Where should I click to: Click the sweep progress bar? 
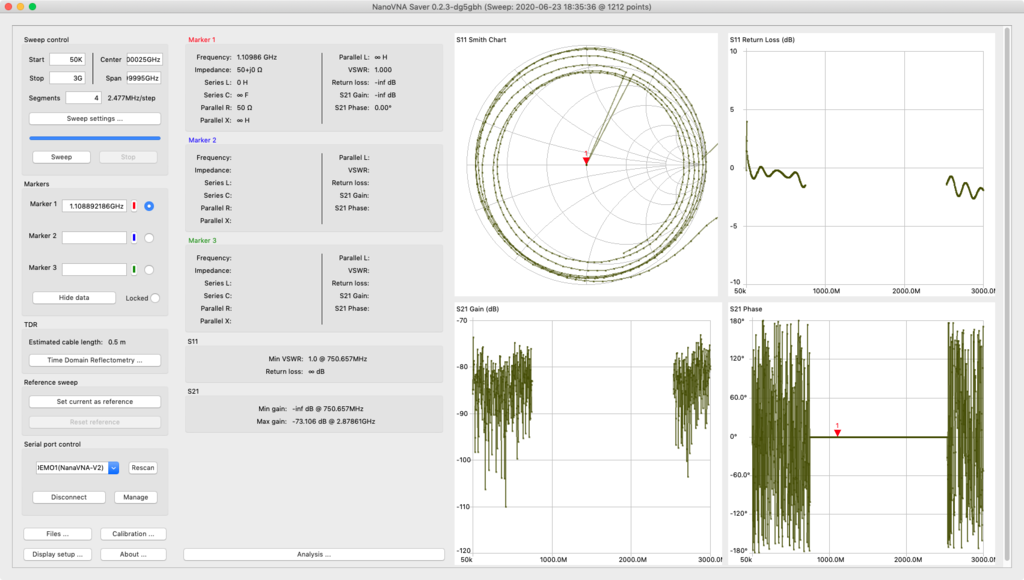coord(95,138)
